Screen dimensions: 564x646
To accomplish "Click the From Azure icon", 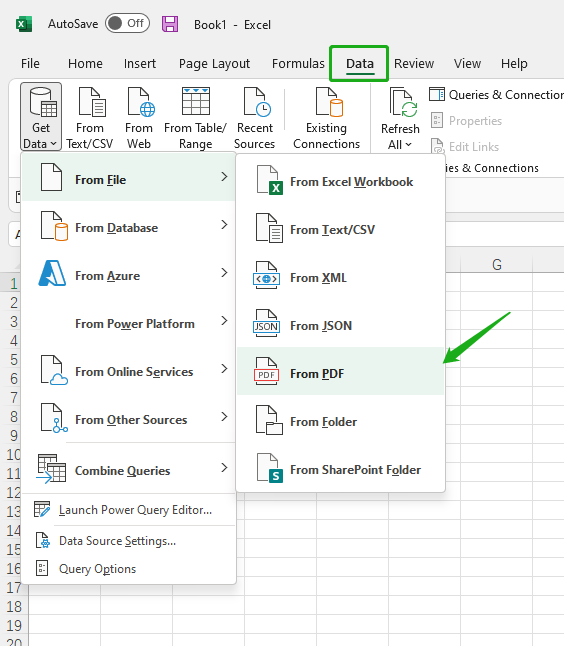I will point(52,273).
